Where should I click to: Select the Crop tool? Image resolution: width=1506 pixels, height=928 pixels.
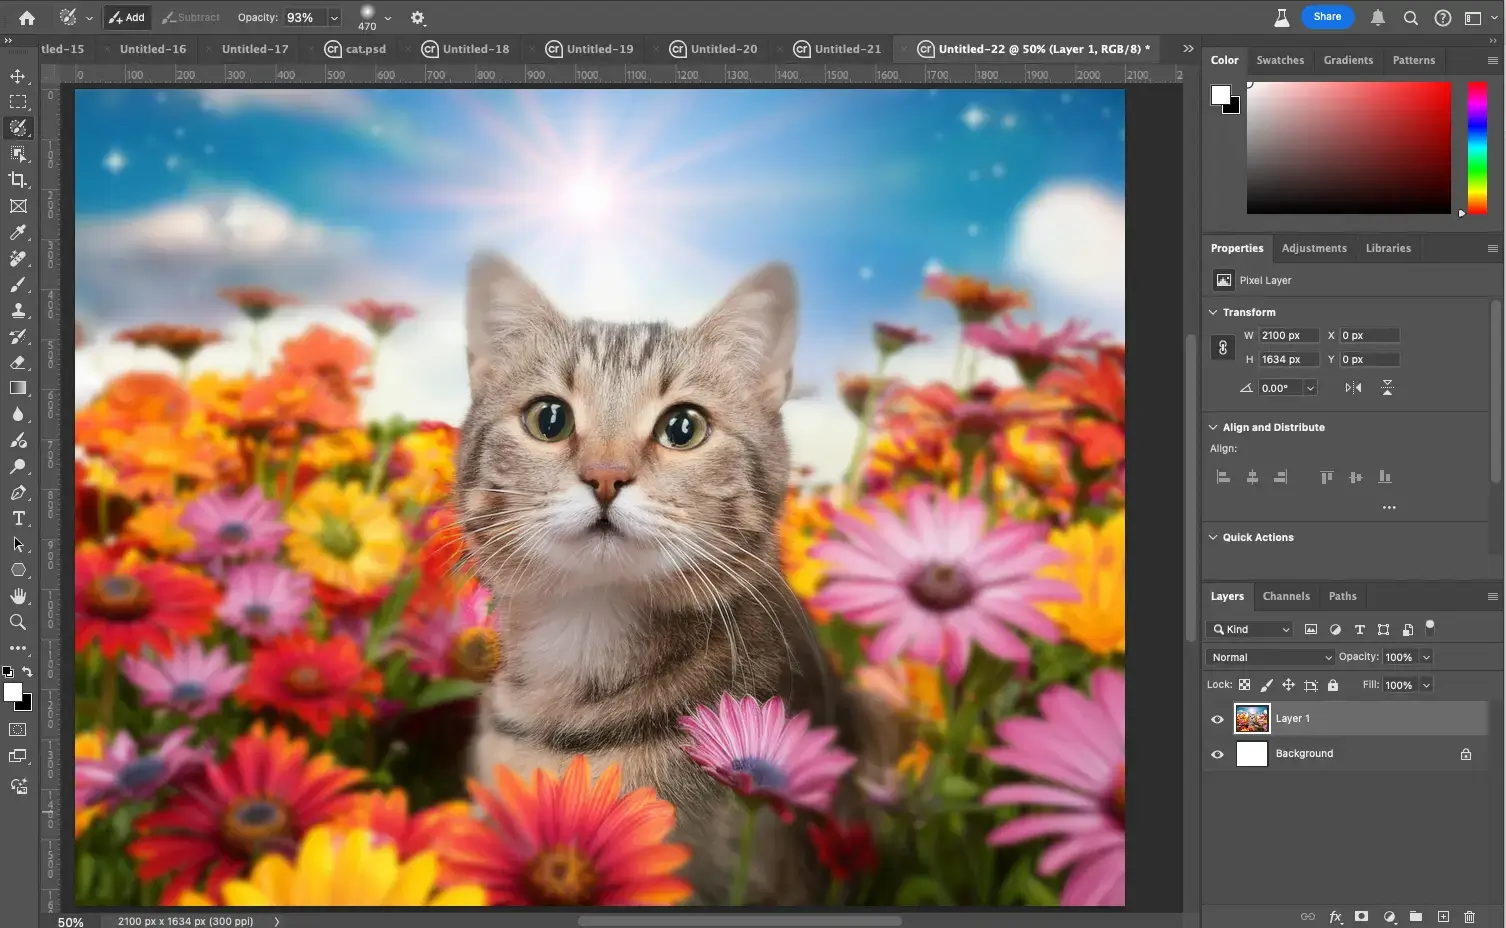(18, 180)
